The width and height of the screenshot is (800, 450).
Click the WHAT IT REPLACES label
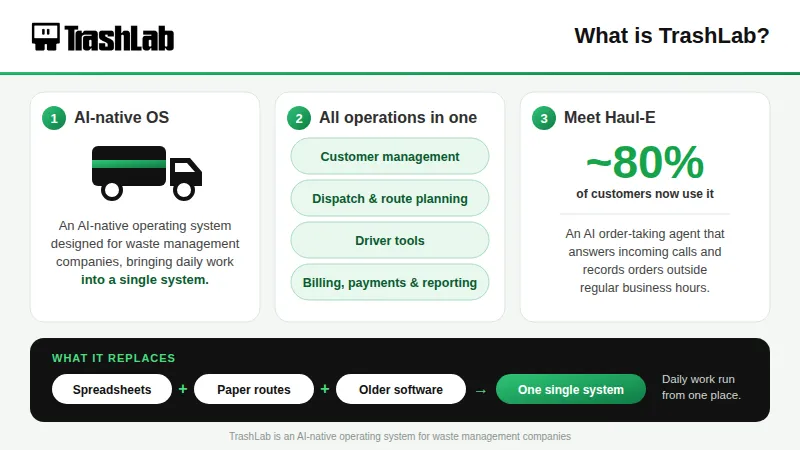[113, 358]
